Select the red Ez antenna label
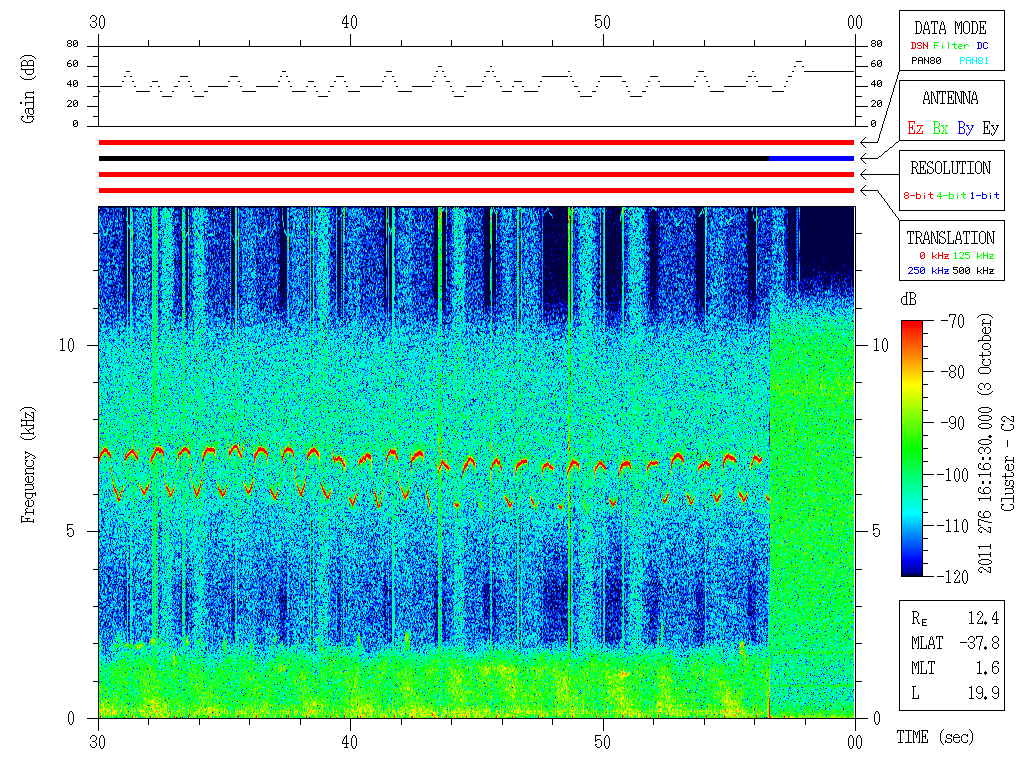 (915, 128)
